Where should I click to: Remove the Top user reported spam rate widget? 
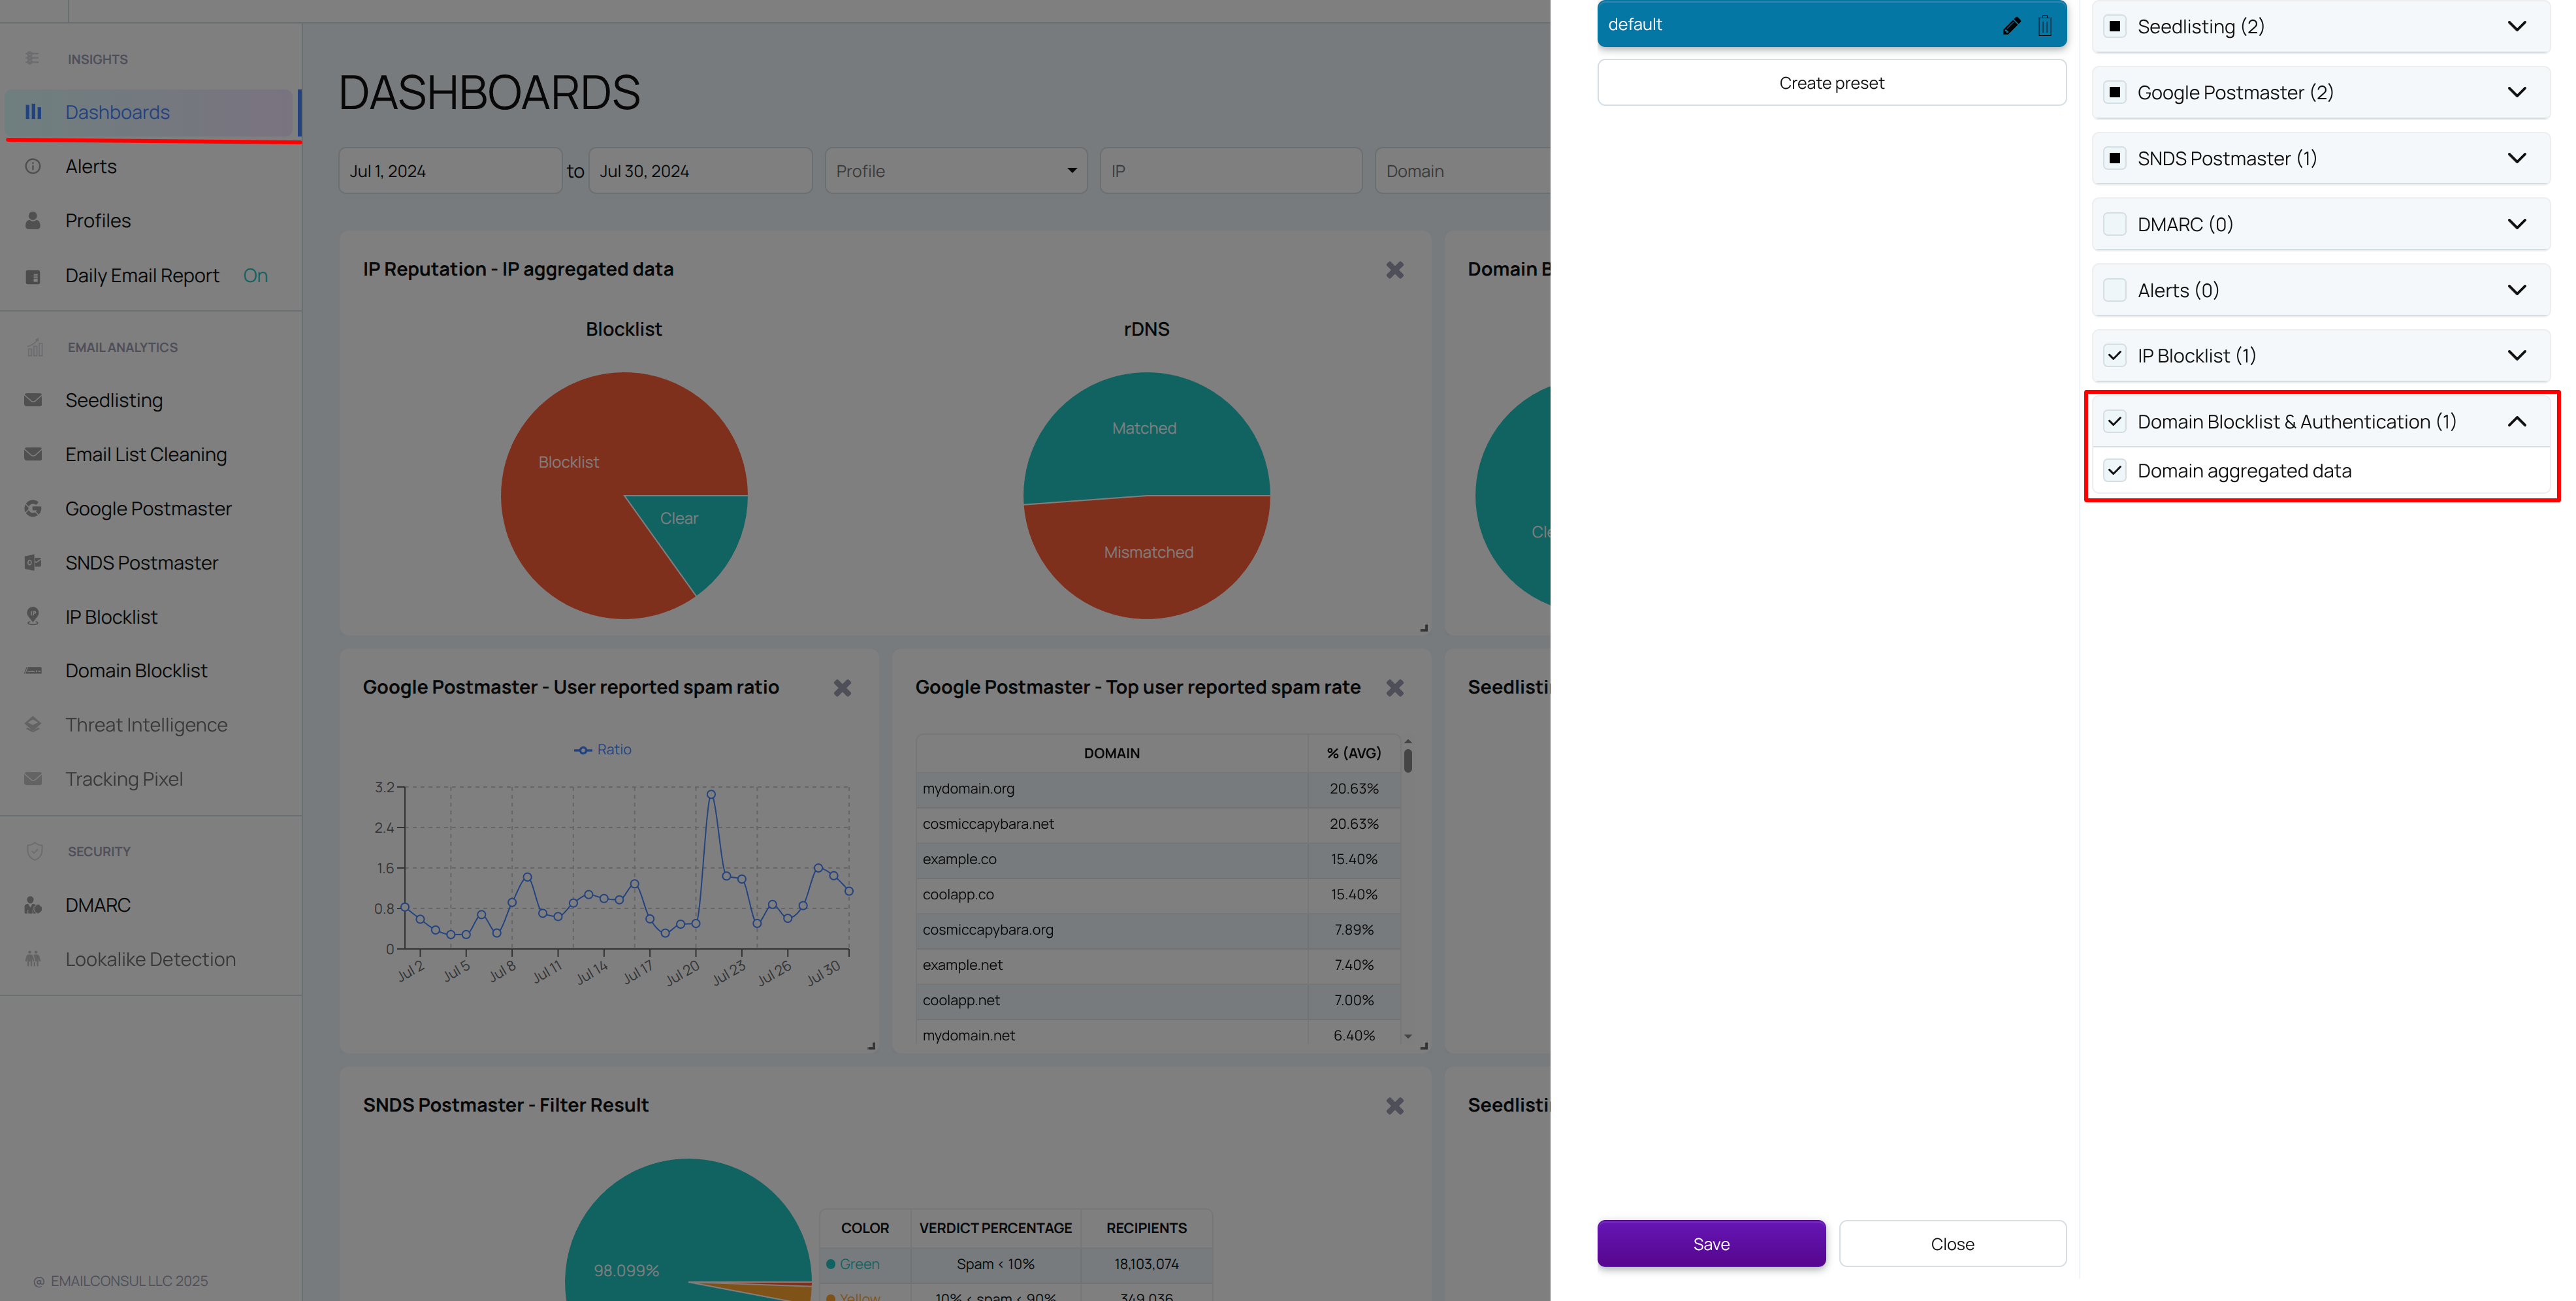1395,688
